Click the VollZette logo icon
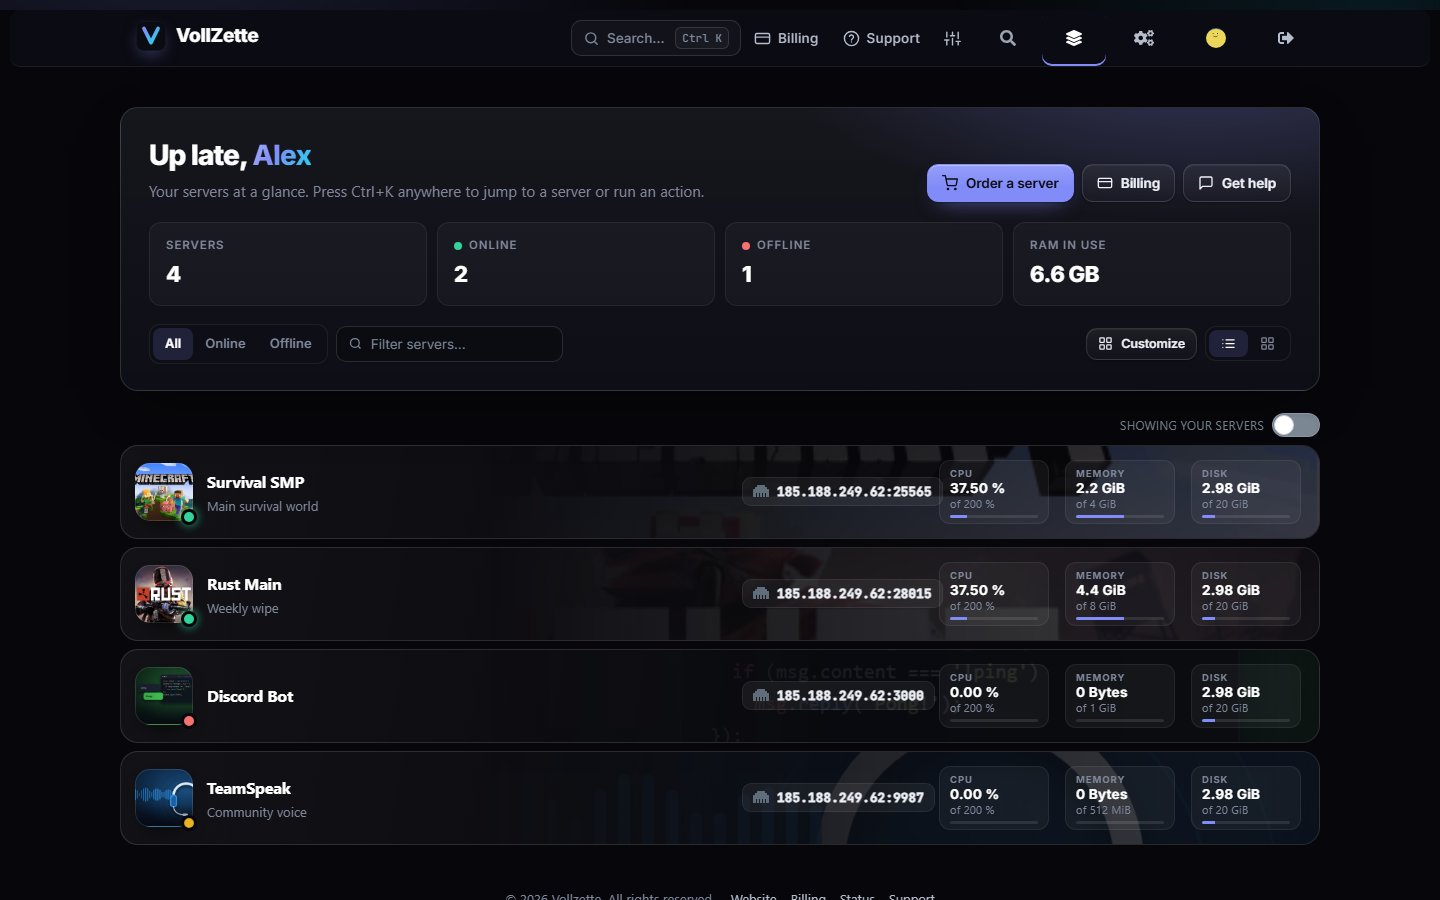The width and height of the screenshot is (1440, 900). tap(151, 37)
